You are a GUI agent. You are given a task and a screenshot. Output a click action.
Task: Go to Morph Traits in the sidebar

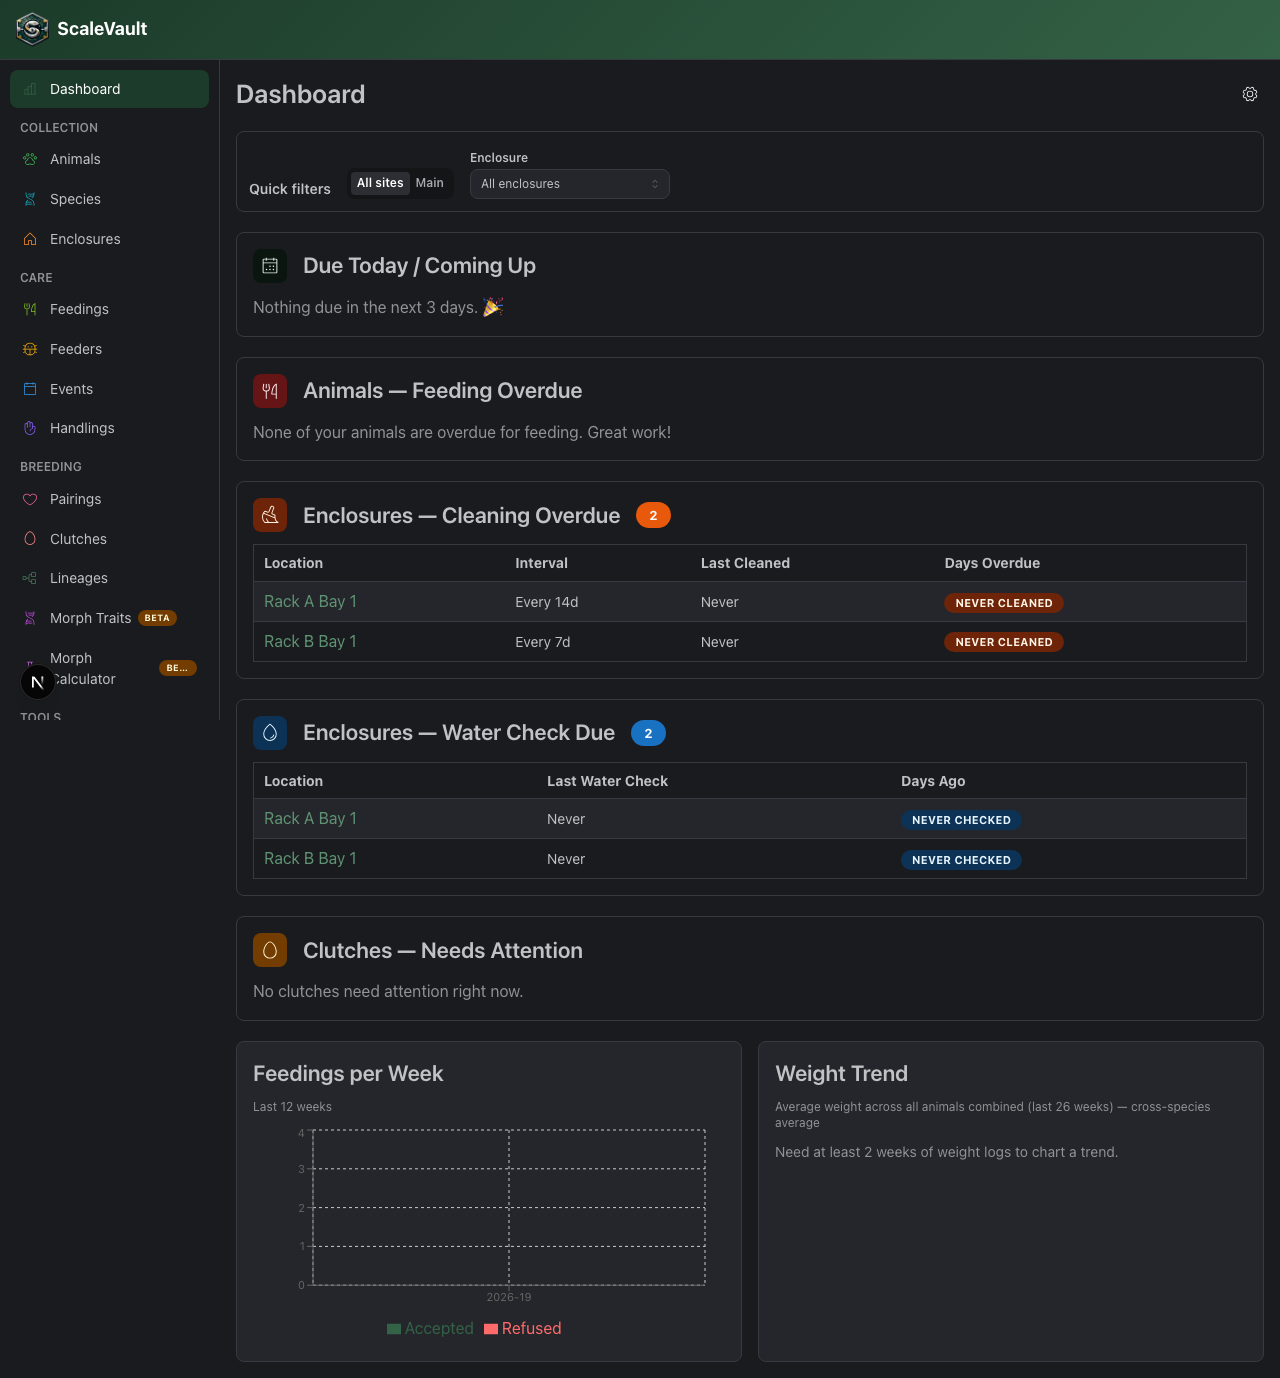(109, 618)
